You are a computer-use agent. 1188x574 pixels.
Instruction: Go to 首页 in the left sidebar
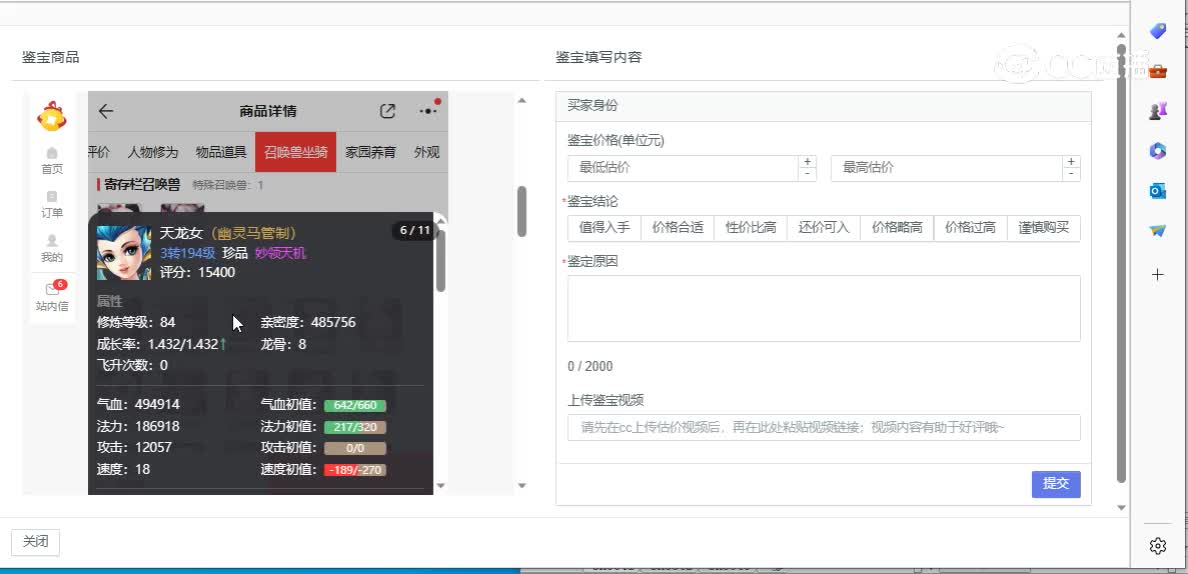coord(52,161)
